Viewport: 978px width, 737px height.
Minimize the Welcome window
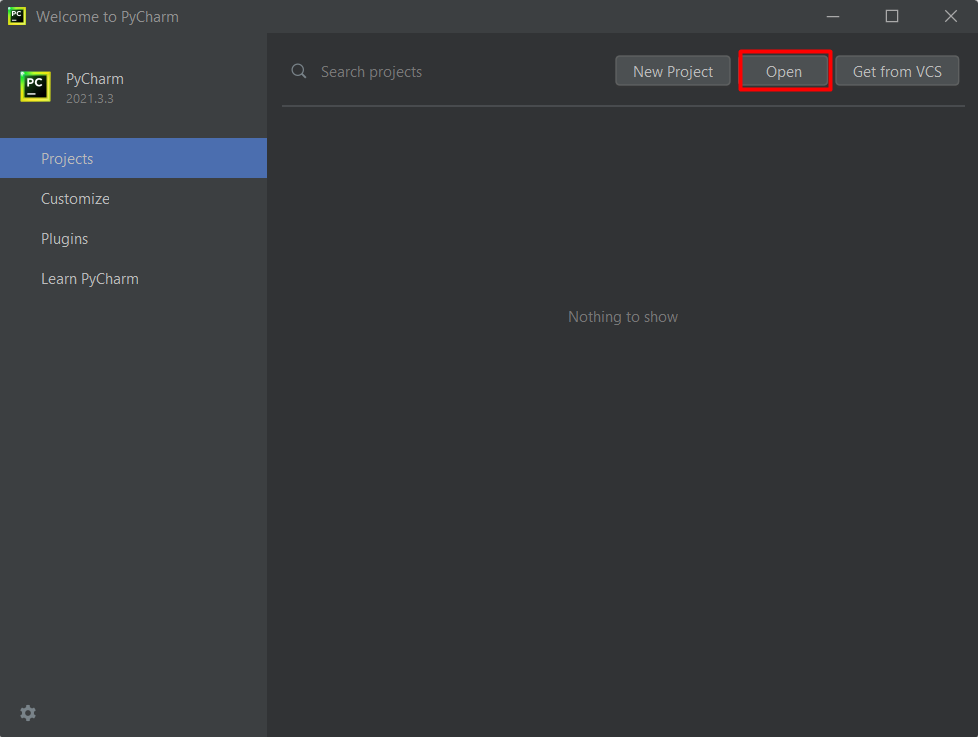pyautogui.click(x=833, y=16)
